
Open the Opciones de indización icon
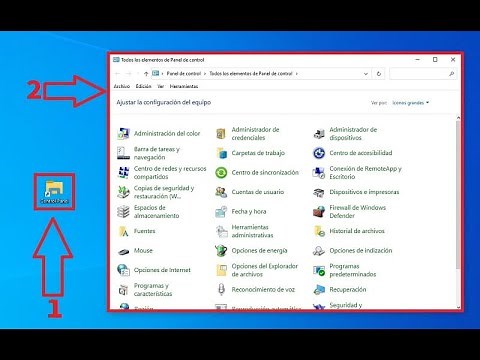coord(319,251)
